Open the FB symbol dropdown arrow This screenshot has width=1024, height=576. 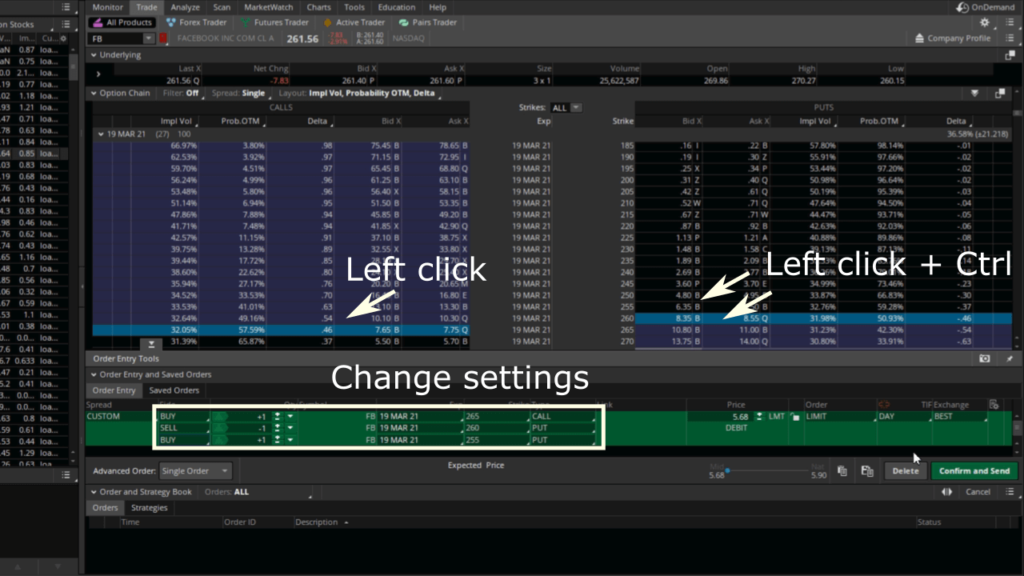[148, 39]
